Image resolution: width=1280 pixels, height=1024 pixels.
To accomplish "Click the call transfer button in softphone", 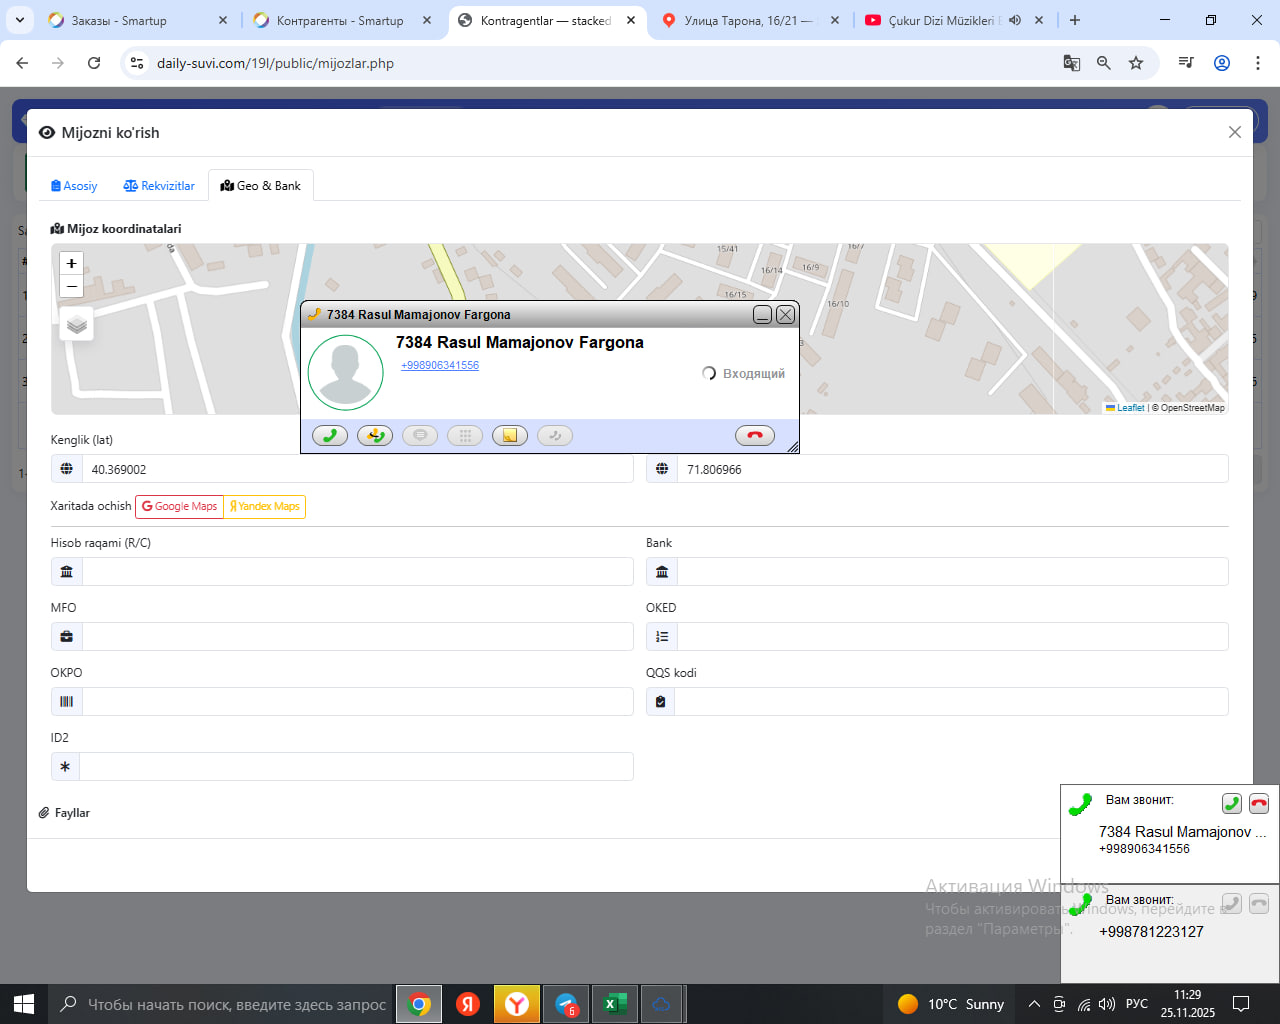I will click(x=375, y=435).
